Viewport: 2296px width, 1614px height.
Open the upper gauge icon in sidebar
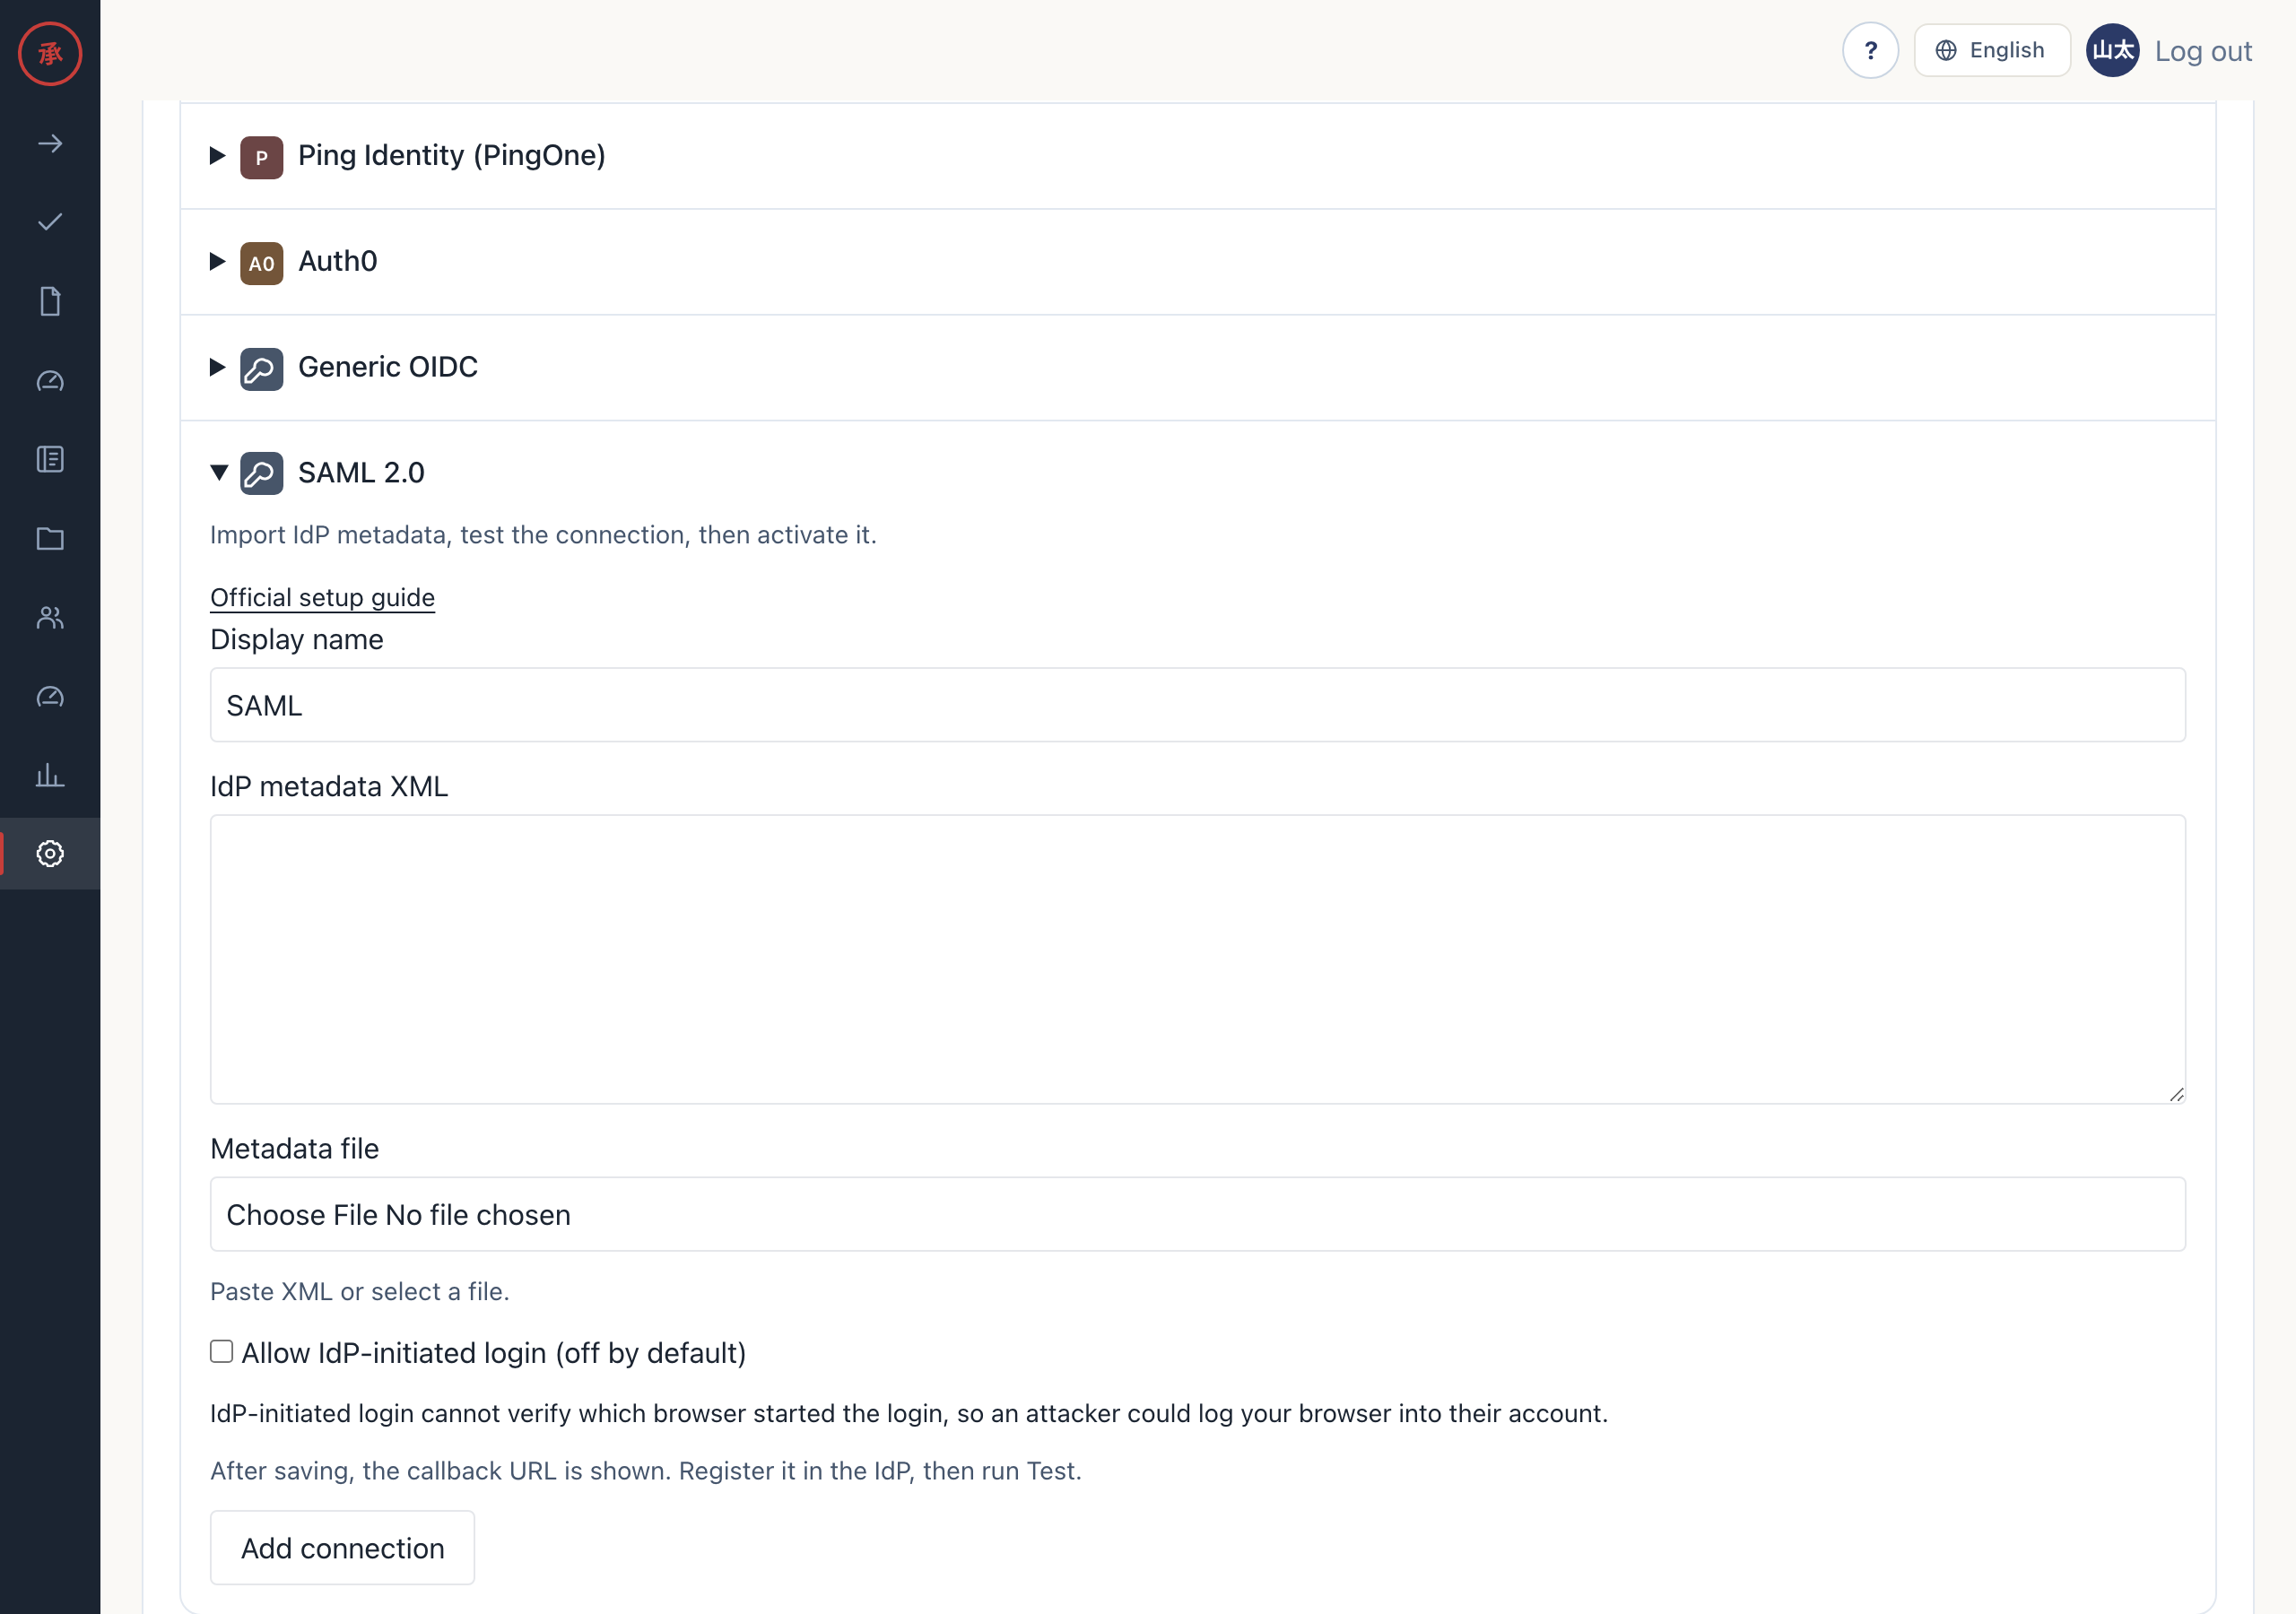(x=50, y=380)
